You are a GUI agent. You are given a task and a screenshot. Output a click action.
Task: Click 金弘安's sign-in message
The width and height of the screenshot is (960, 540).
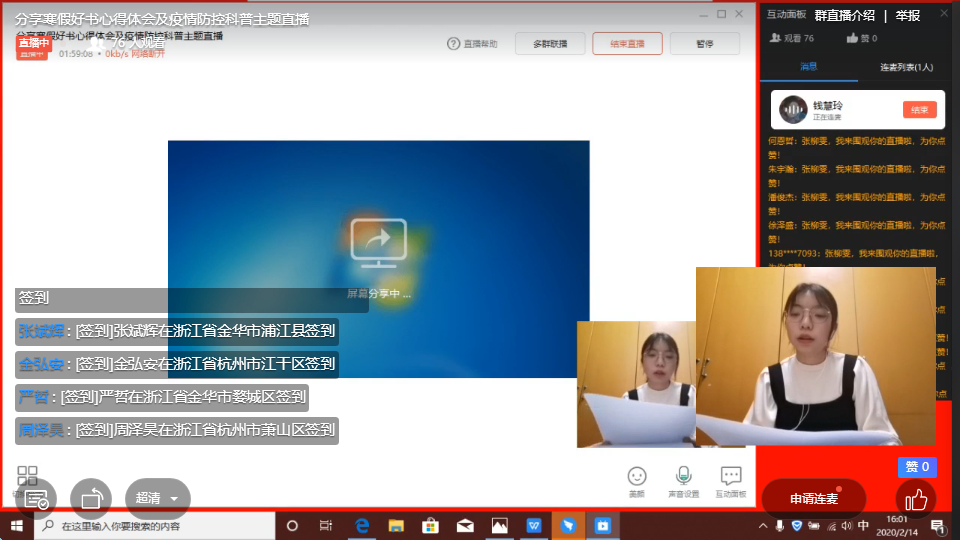pyautogui.click(x=177, y=364)
